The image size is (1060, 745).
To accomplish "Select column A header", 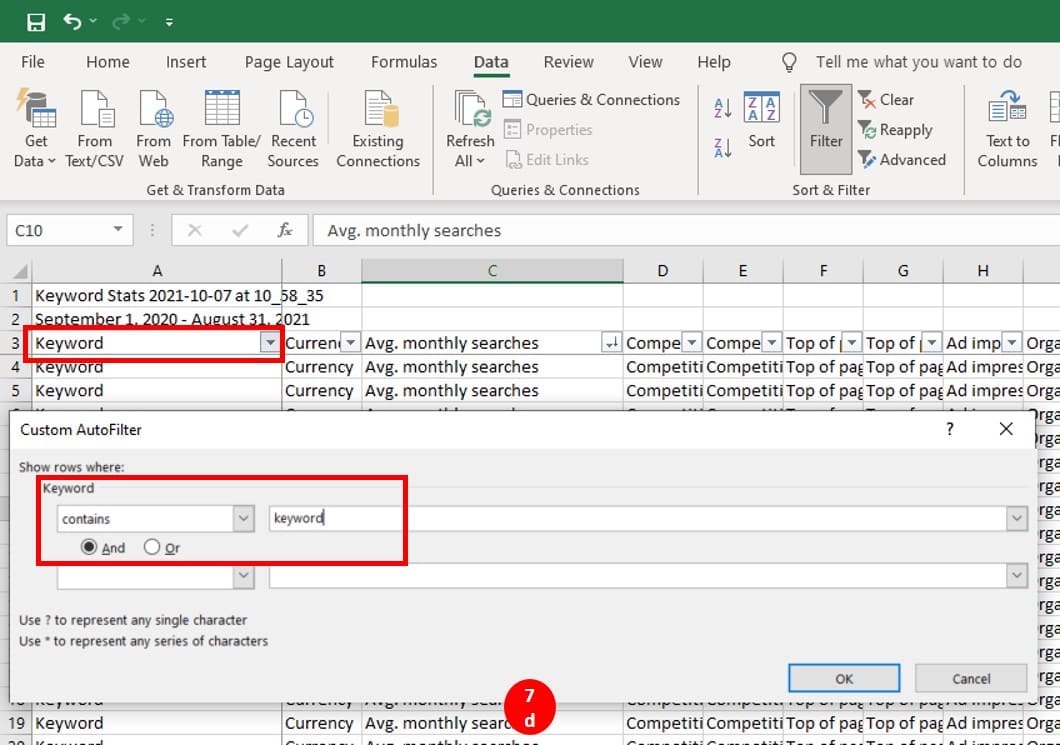I will click(157, 271).
